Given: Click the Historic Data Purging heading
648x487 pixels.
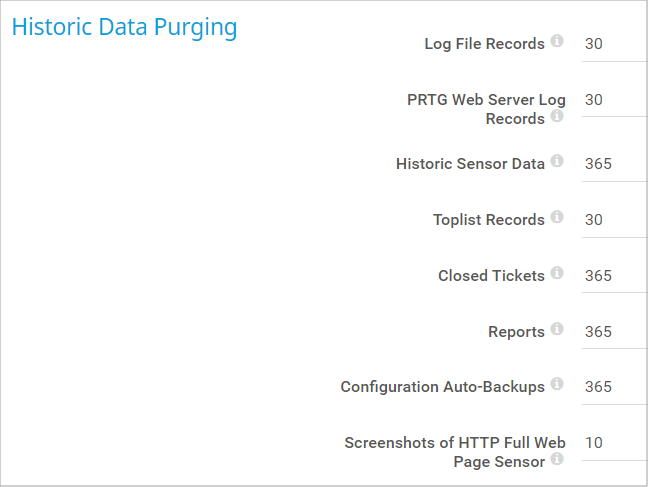Looking at the screenshot, I should (124, 27).
